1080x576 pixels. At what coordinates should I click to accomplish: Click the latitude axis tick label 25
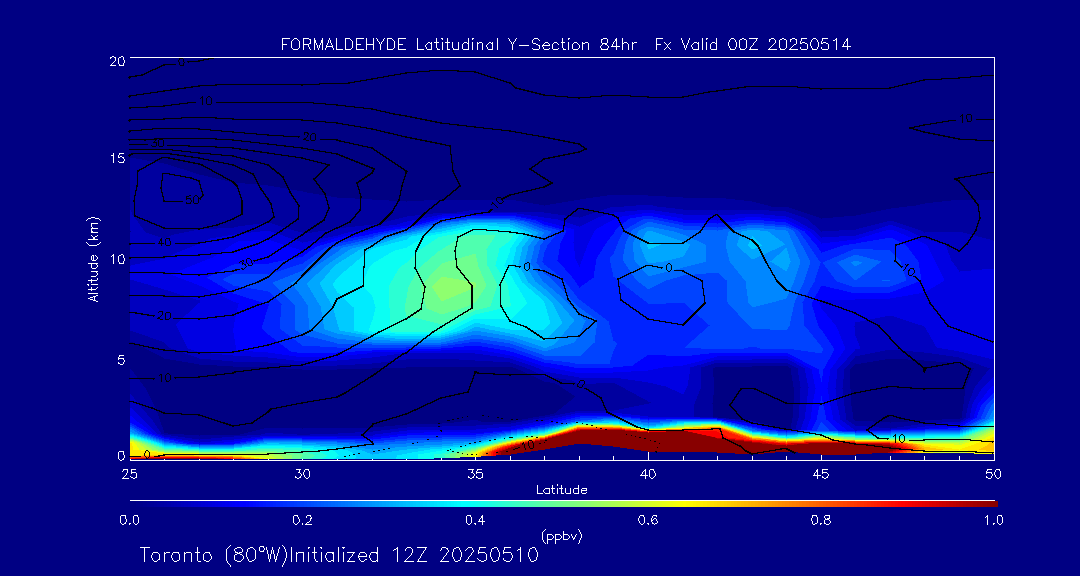pyautogui.click(x=129, y=474)
